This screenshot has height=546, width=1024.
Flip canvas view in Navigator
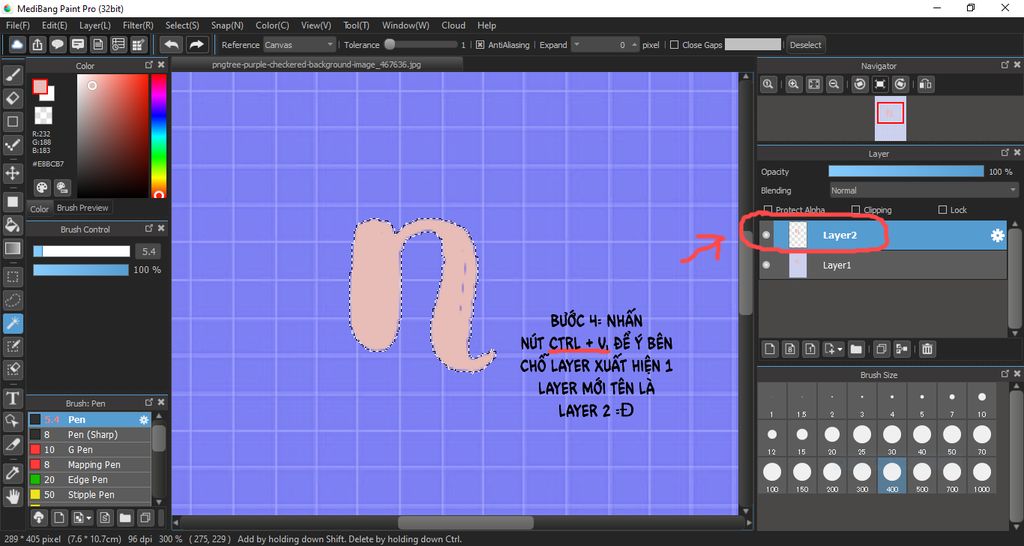[x=926, y=84]
